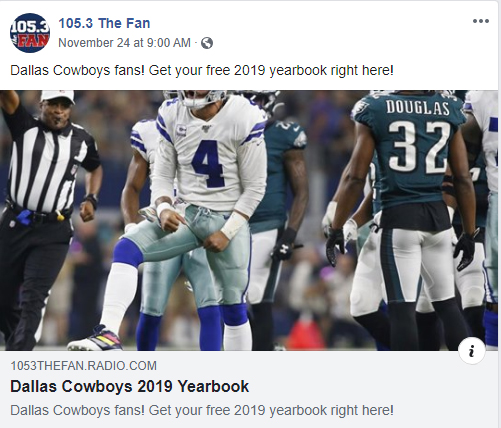Open the Dallas Cowboys 2019 Yearbook headline

(x=130, y=386)
